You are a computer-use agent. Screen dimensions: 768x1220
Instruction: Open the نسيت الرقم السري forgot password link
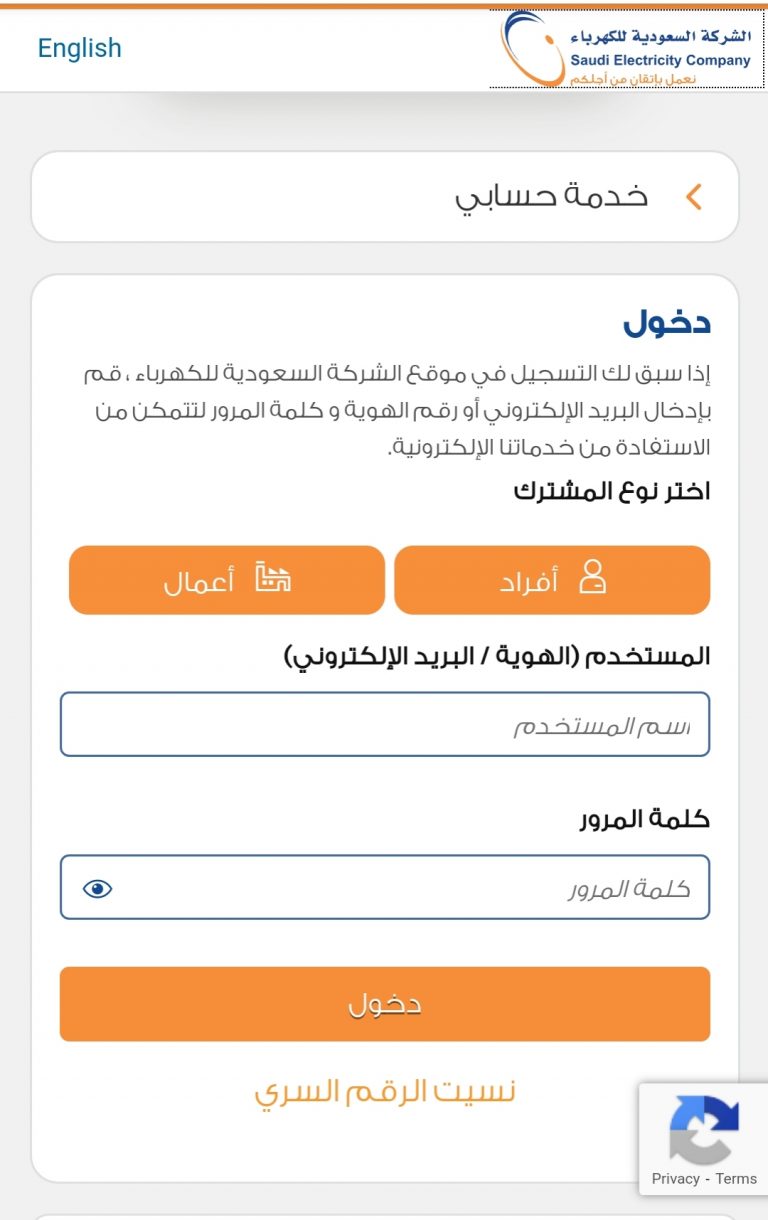[385, 1090]
